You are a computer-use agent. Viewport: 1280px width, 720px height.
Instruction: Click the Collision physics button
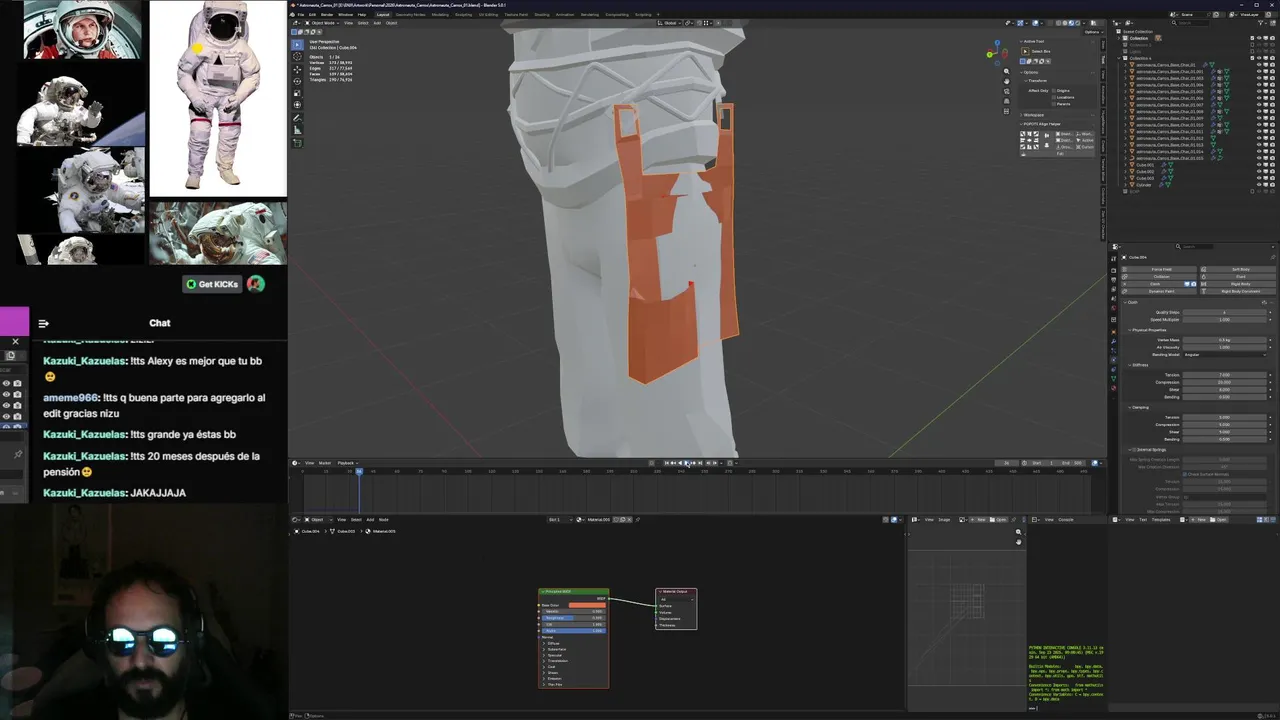(1159, 277)
